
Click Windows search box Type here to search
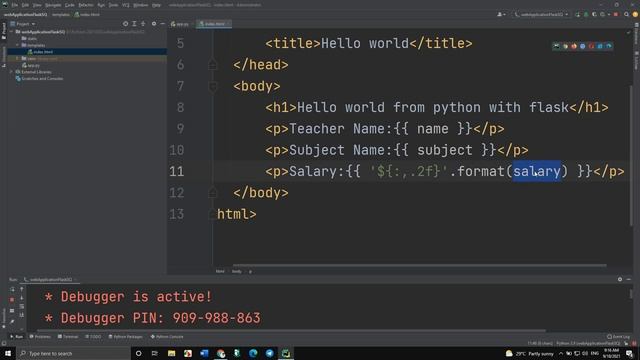pos(73,353)
